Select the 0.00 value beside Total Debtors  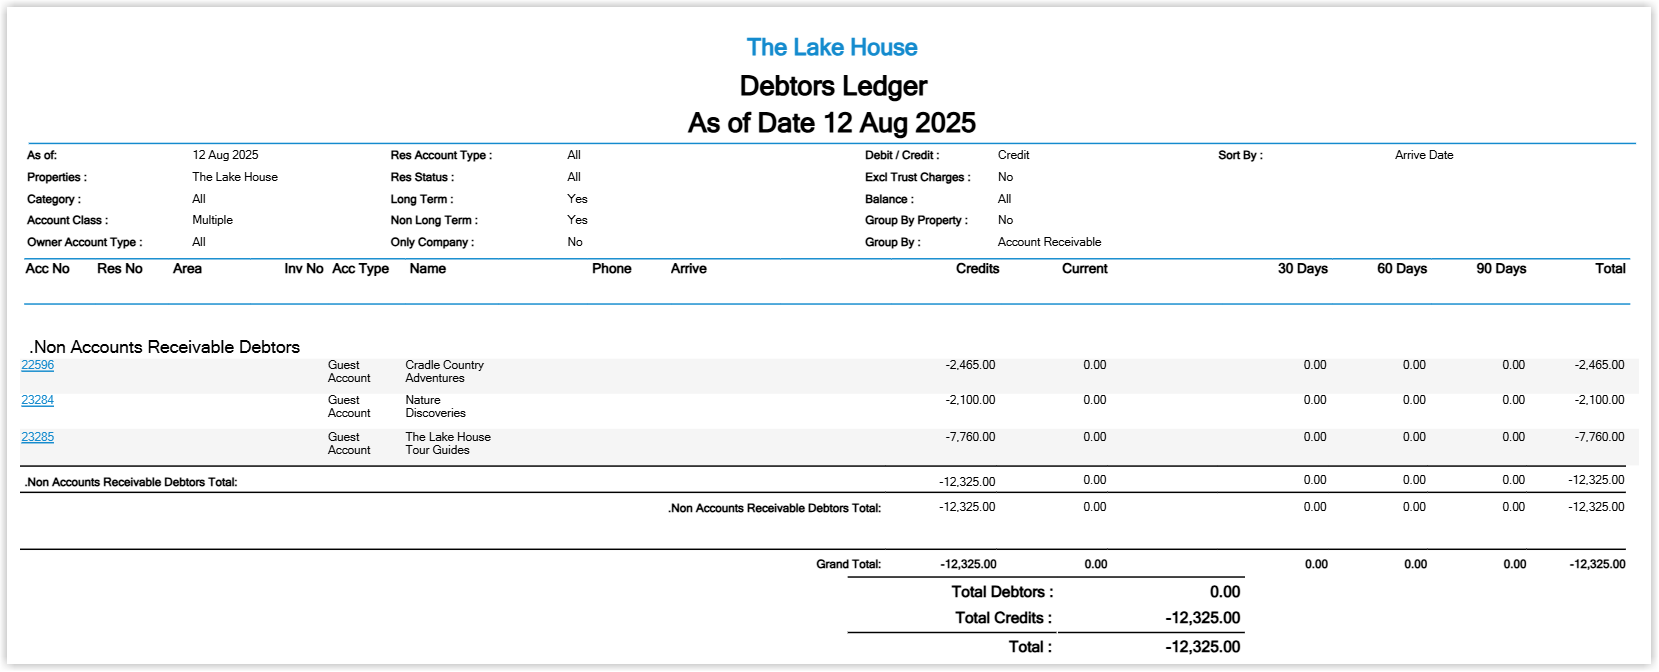(x=1225, y=592)
